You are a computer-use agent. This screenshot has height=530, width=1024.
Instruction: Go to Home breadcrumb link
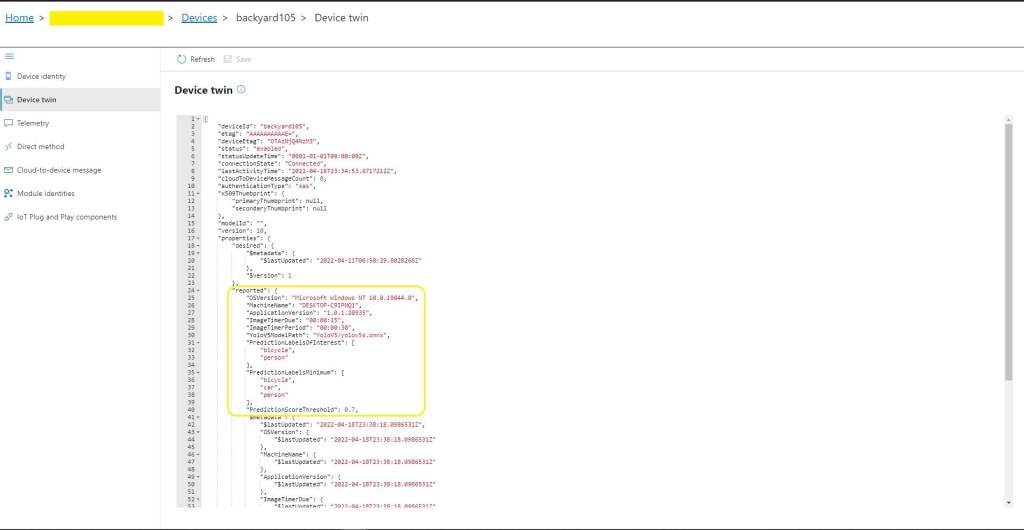click(x=19, y=18)
